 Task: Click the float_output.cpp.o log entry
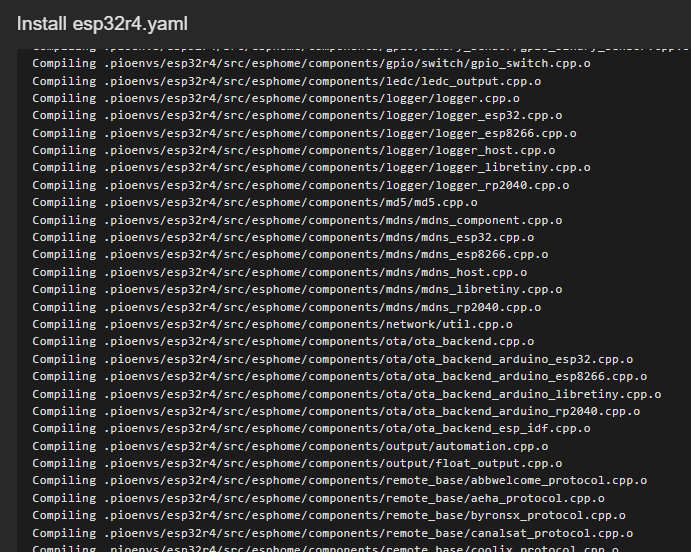tap(297, 463)
